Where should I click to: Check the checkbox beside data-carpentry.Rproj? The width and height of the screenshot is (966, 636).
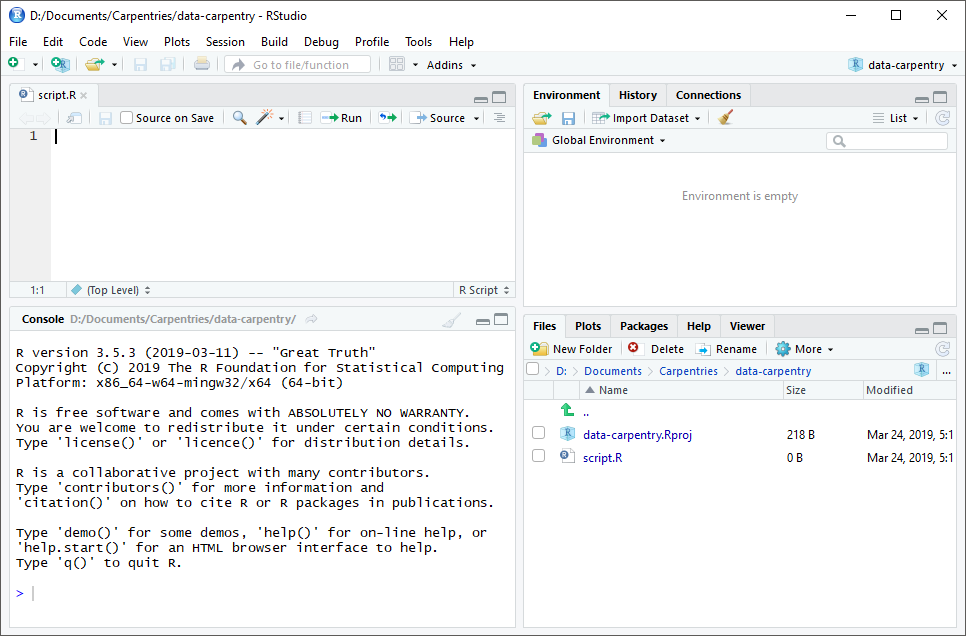pos(538,434)
